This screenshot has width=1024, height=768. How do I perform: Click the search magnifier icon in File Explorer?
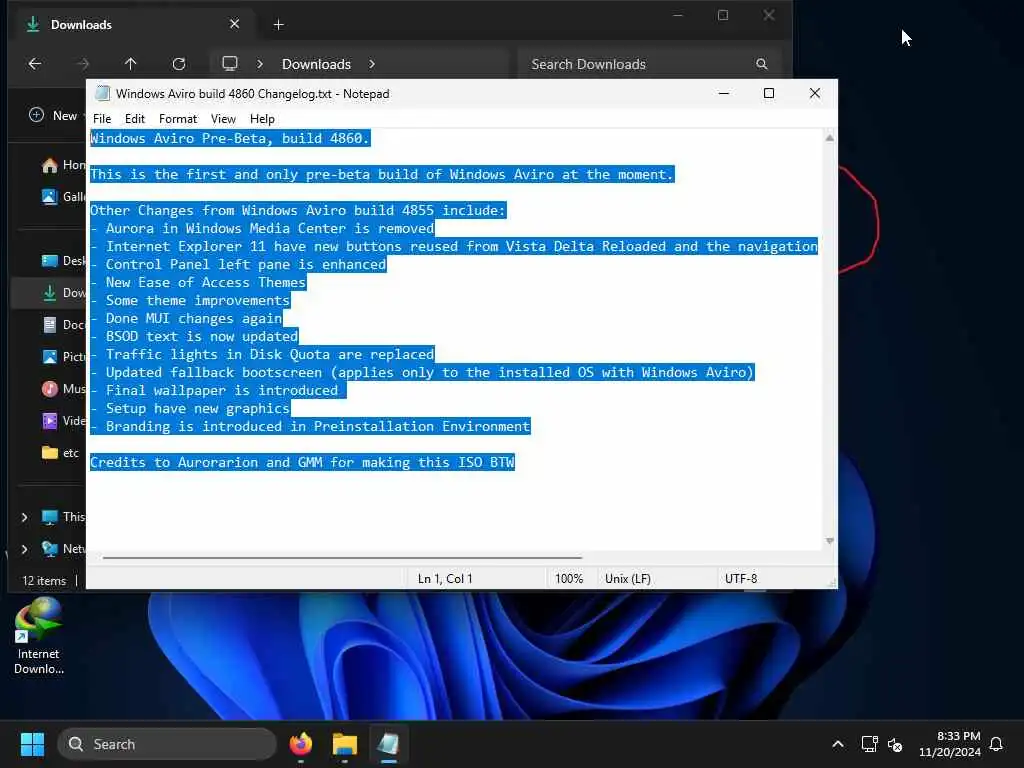pos(761,64)
